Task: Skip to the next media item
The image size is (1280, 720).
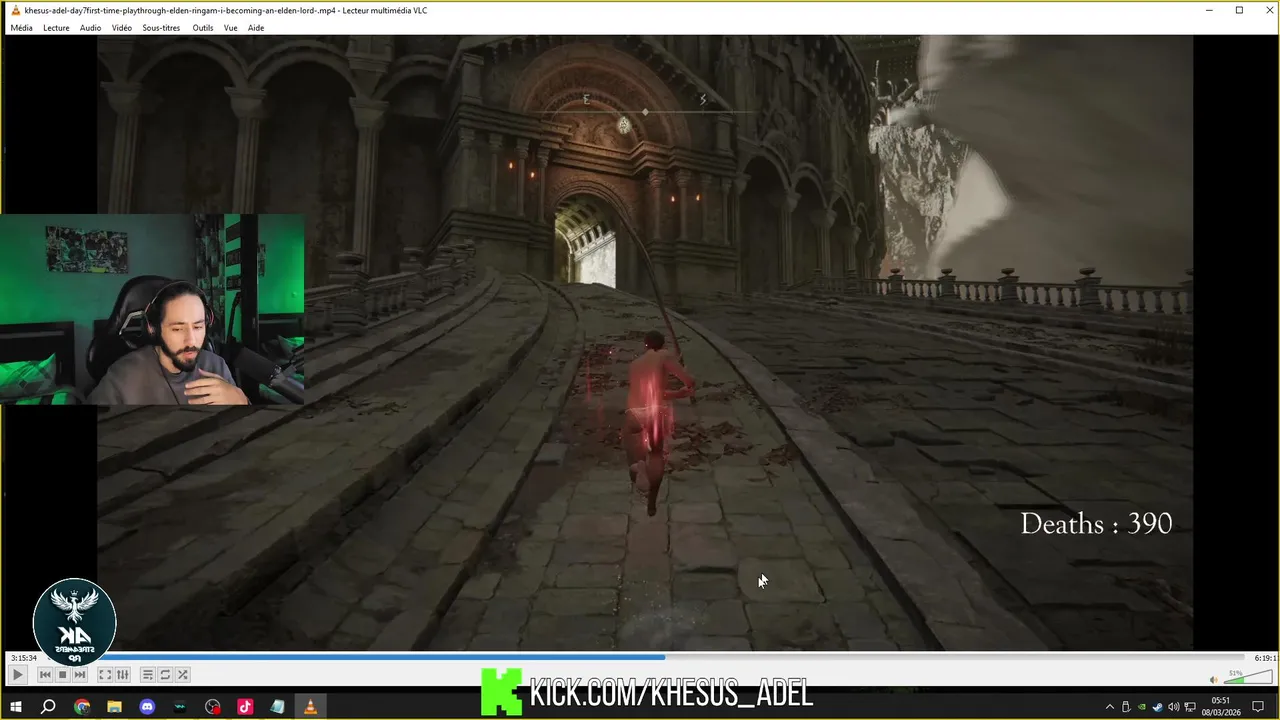Action: click(80, 675)
